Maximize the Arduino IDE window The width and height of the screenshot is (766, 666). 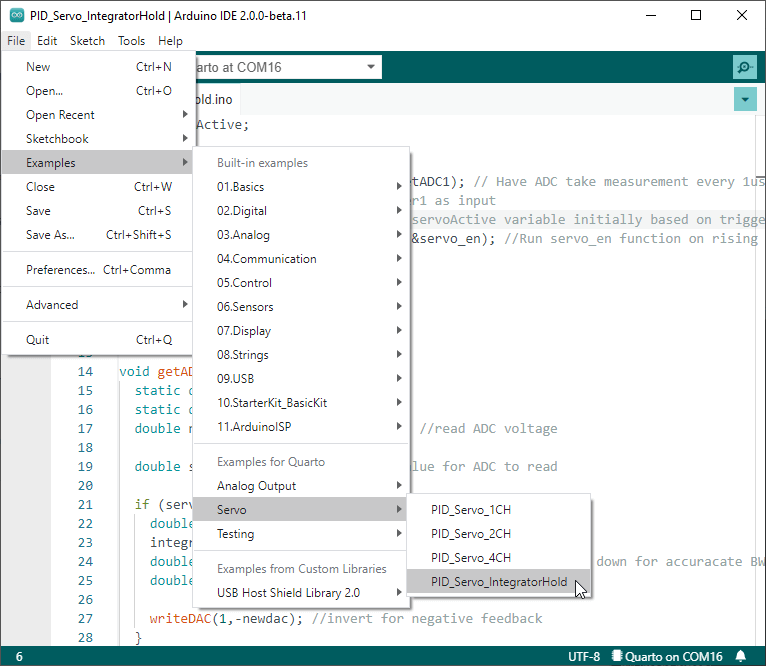point(696,15)
